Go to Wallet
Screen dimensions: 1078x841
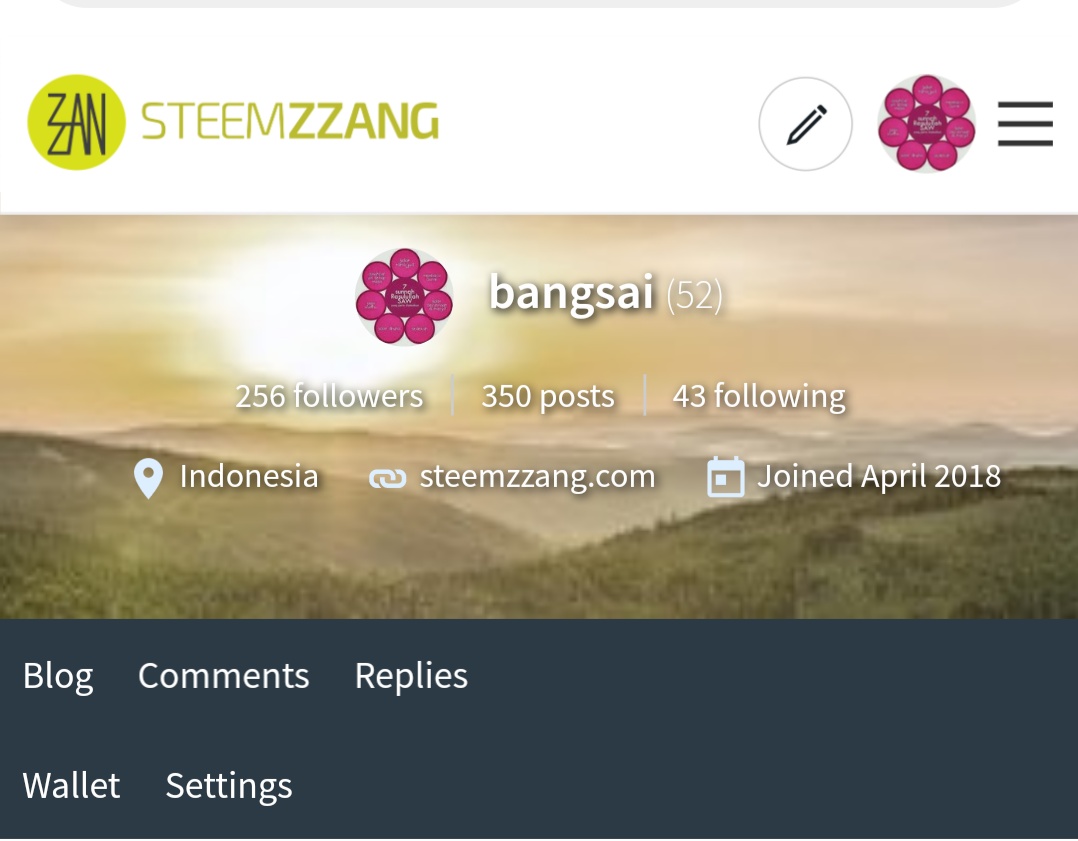(71, 785)
